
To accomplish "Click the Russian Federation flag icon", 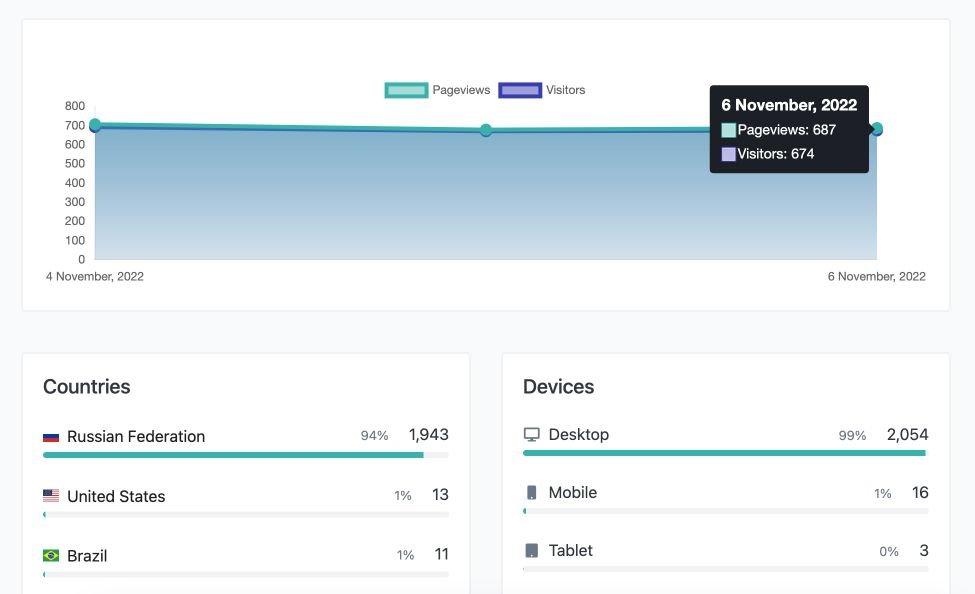I will tap(51, 437).
